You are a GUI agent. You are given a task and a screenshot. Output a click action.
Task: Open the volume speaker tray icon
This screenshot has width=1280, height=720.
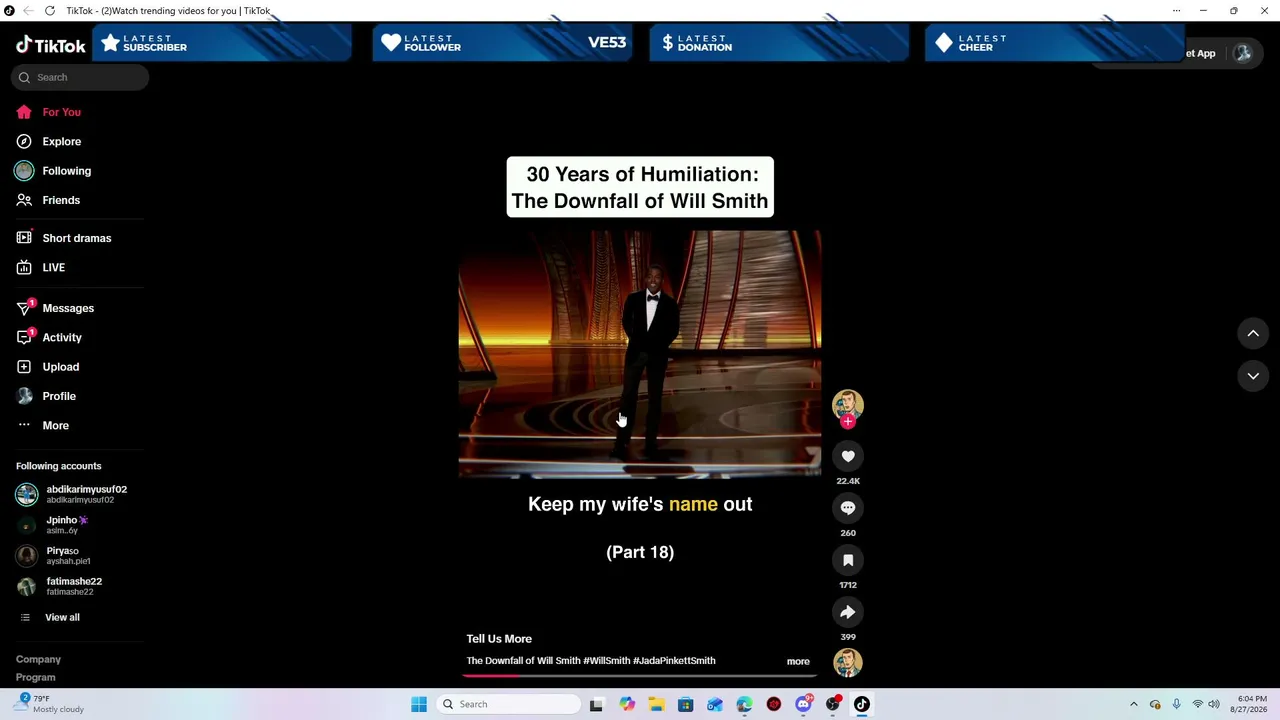tap(1214, 704)
